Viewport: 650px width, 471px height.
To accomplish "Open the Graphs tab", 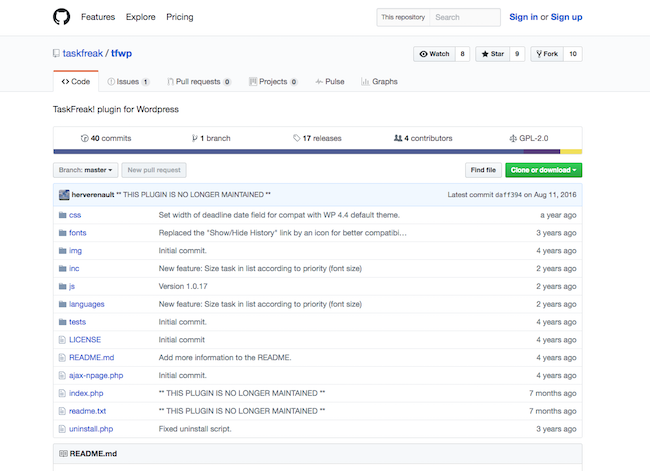I will pyautogui.click(x=379, y=82).
